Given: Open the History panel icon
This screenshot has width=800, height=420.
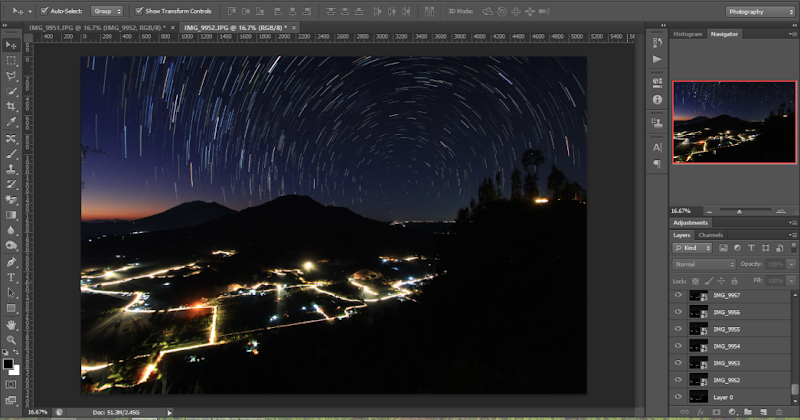Looking at the screenshot, I should click(657, 43).
